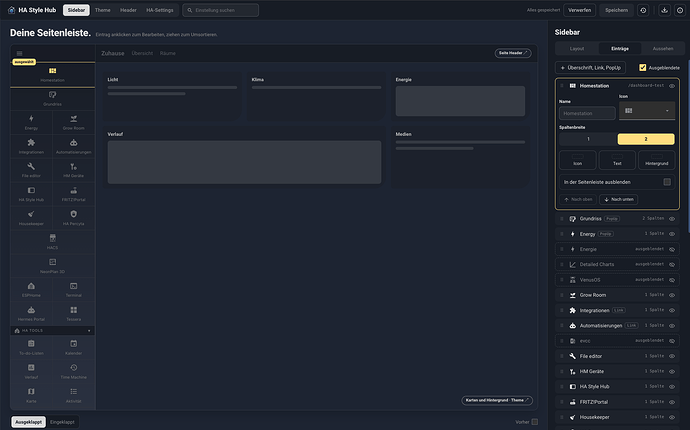Select the Kalender icon in preview sidebar
Image resolution: width=690 pixels, height=430 pixels.
tap(73, 343)
